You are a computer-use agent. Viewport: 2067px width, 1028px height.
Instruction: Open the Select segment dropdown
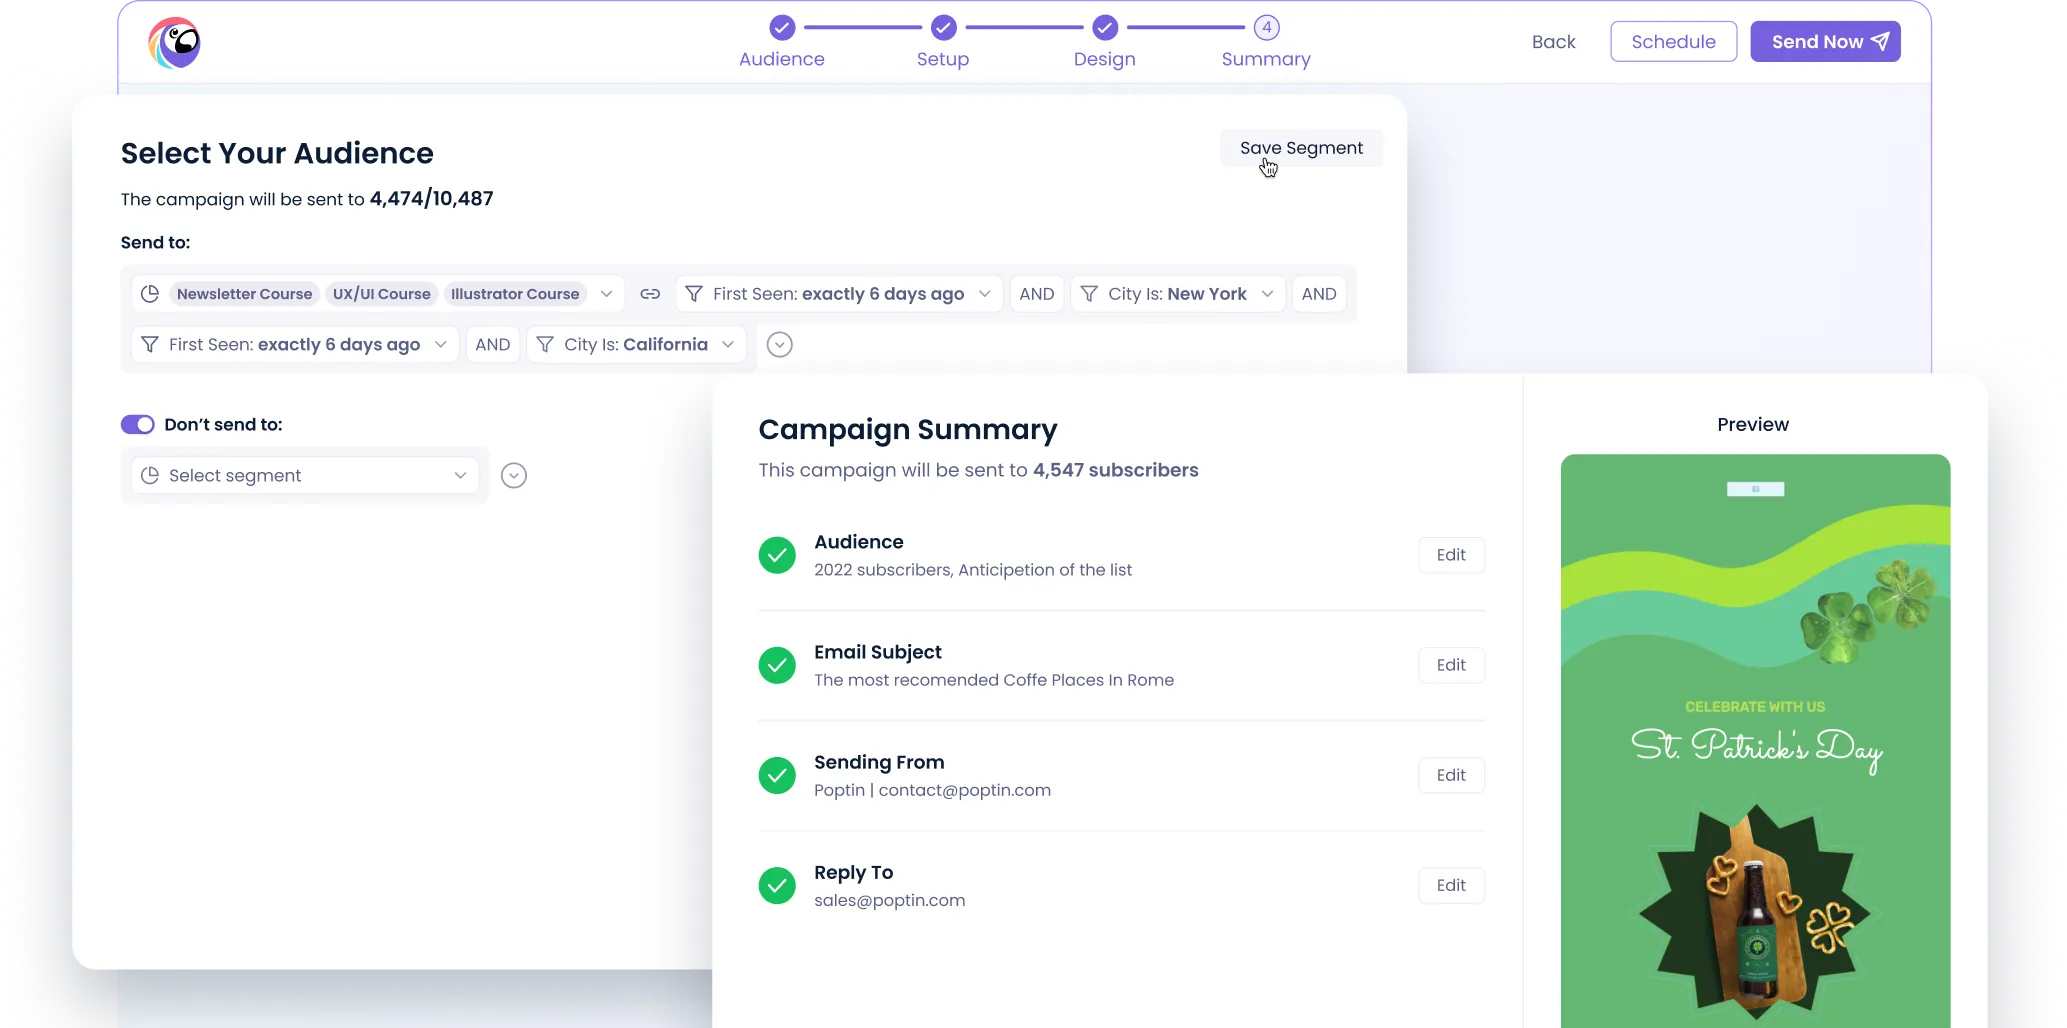(x=305, y=475)
